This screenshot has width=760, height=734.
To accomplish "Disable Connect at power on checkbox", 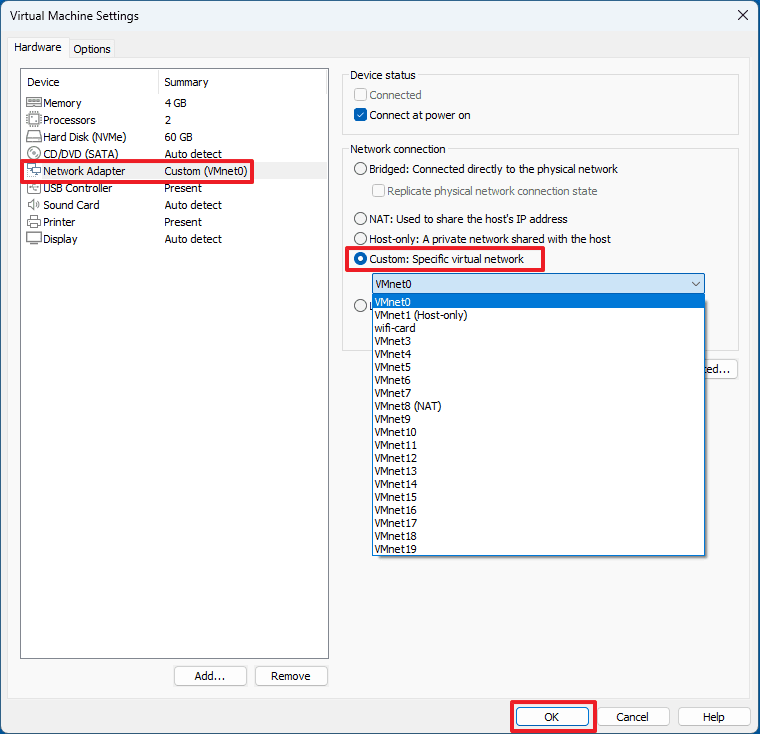I will 361,115.
